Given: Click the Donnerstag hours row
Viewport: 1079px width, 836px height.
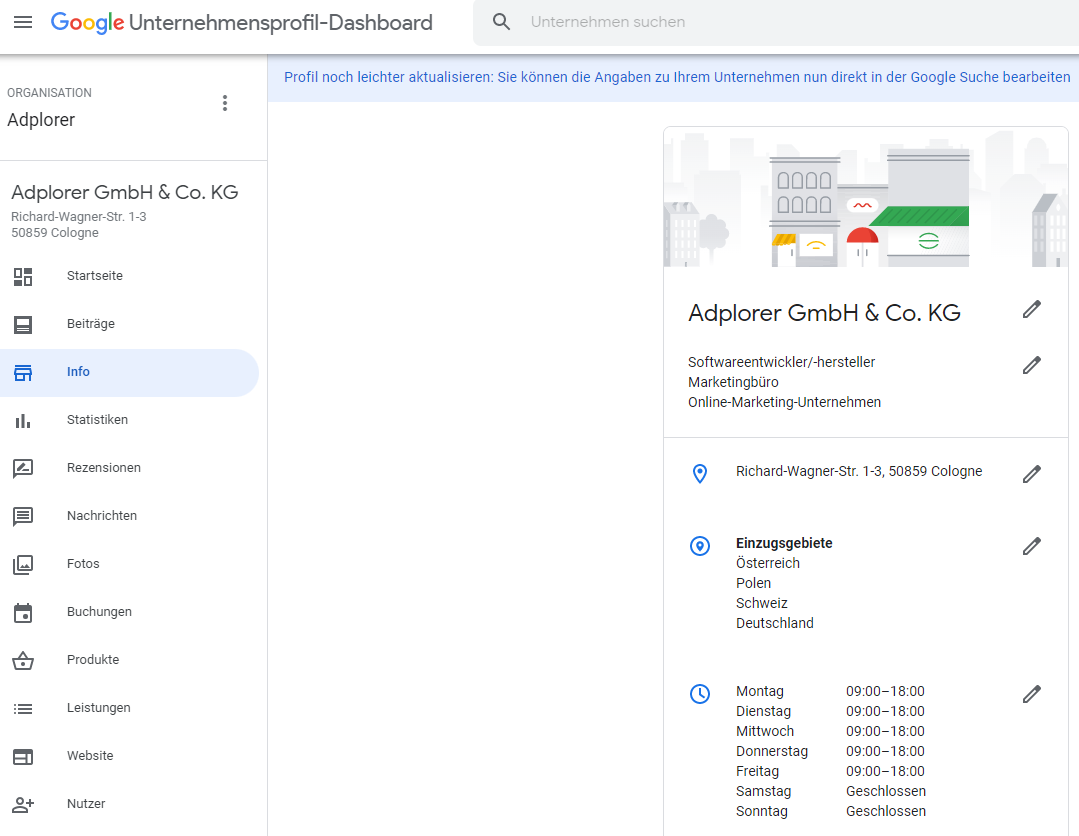Looking at the screenshot, I should tap(831, 751).
